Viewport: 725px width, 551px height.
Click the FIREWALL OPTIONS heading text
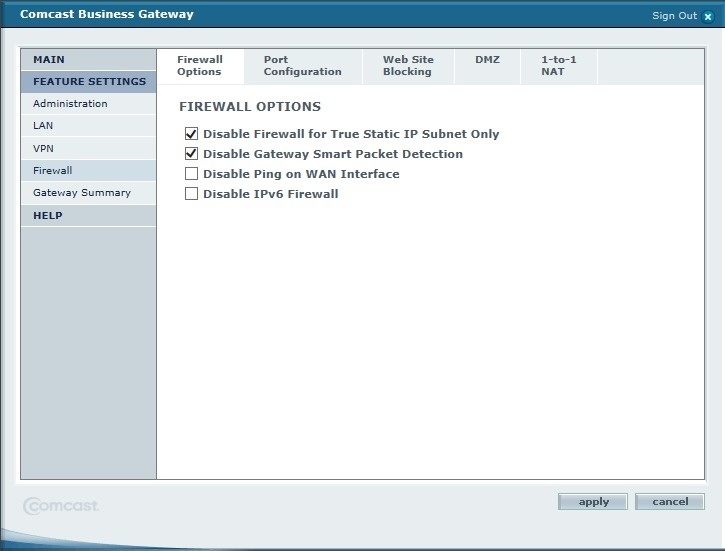[x=250, y=107]
